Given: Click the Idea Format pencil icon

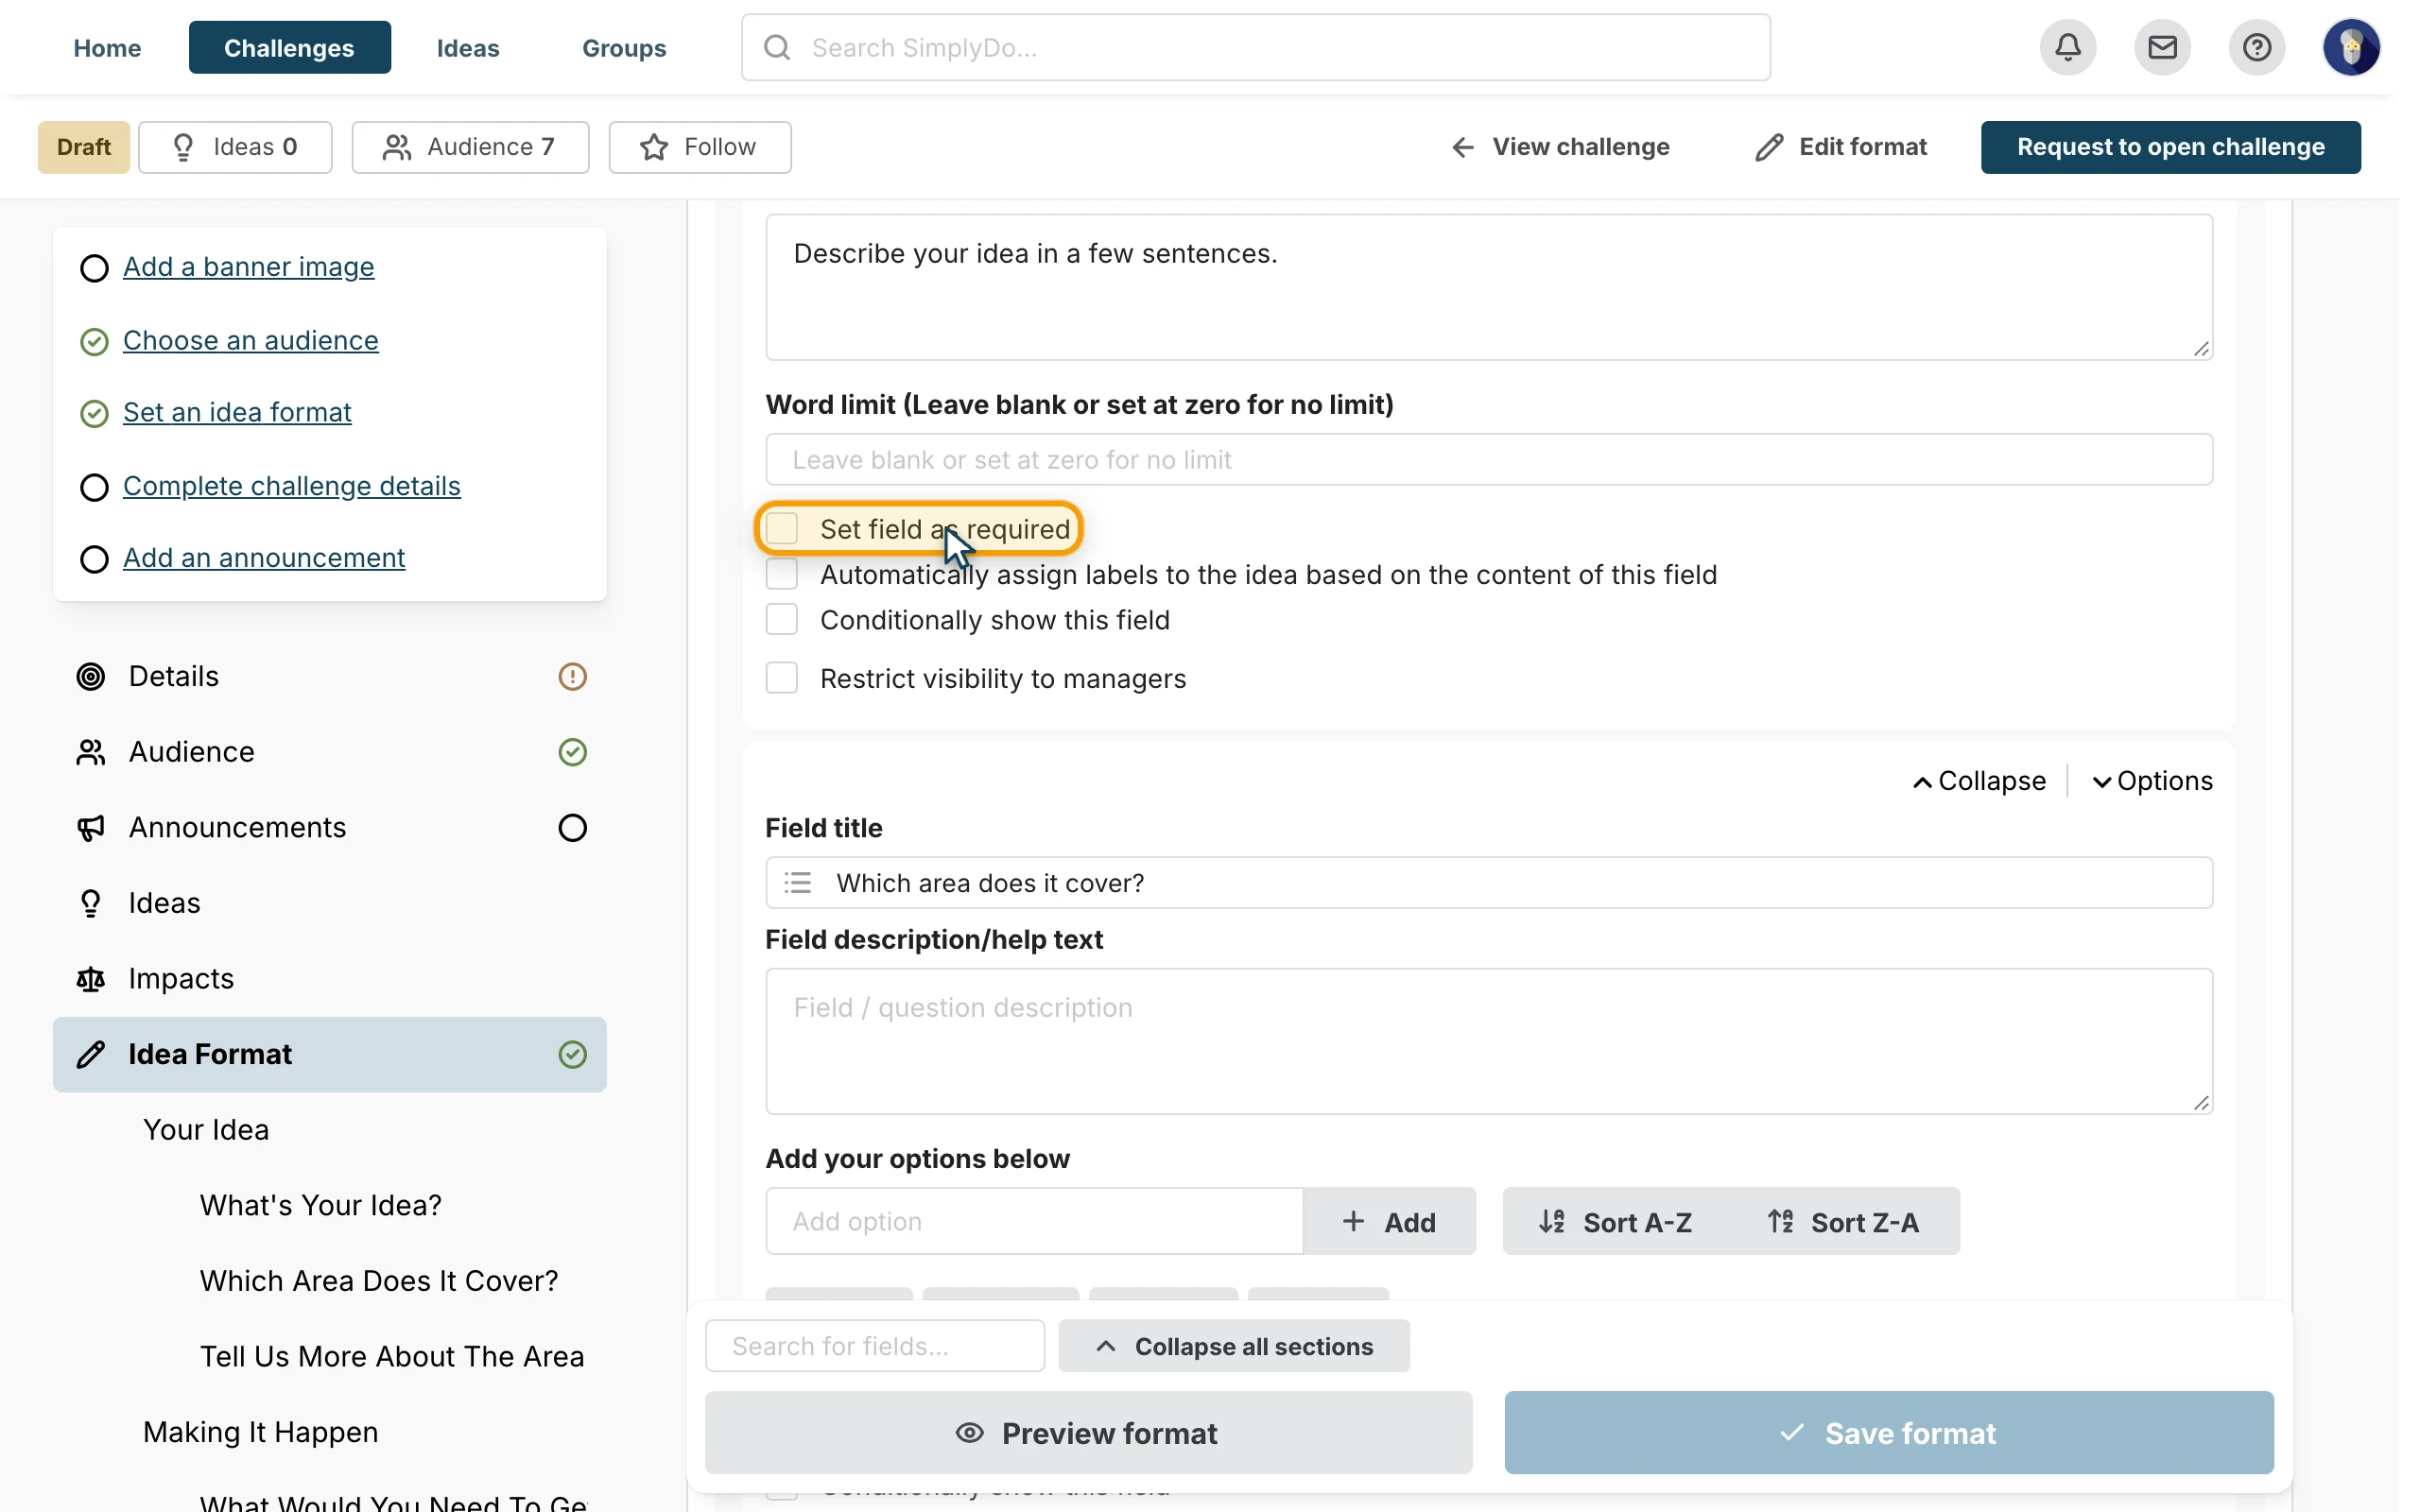Looking at the screenshot, I should 91,1054.
